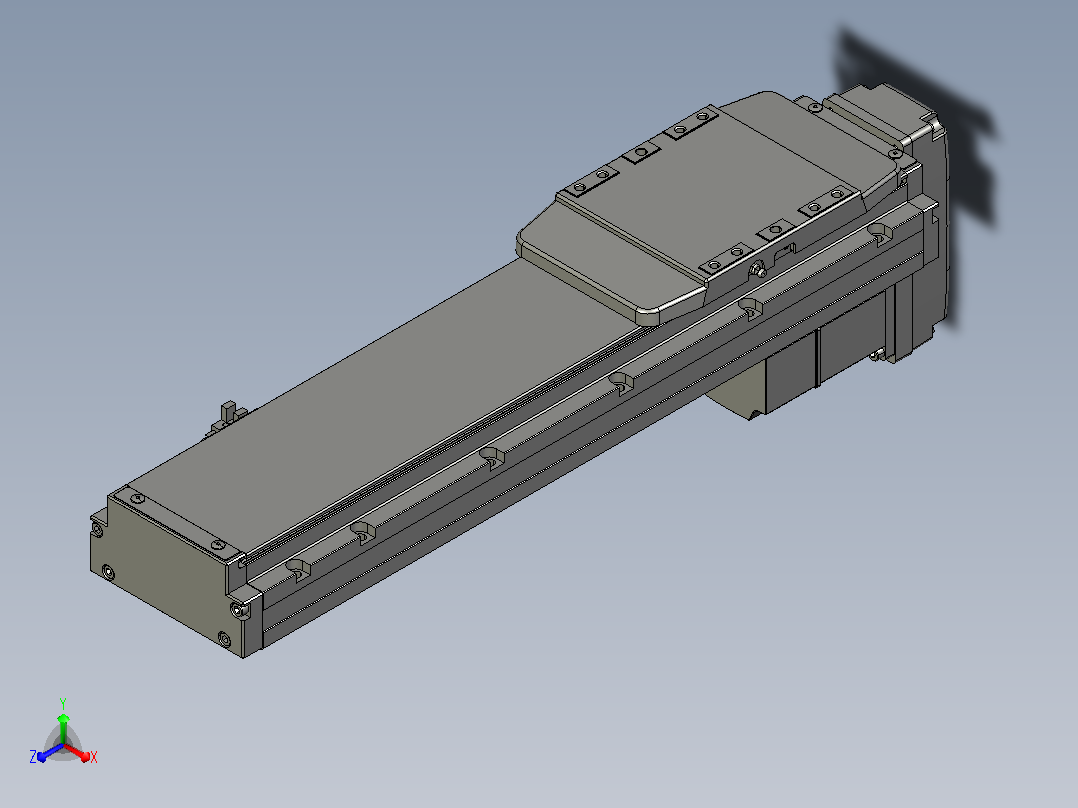Select the single-hole pad on carriage far edge
1078x808 pixels.
point(642,152)
